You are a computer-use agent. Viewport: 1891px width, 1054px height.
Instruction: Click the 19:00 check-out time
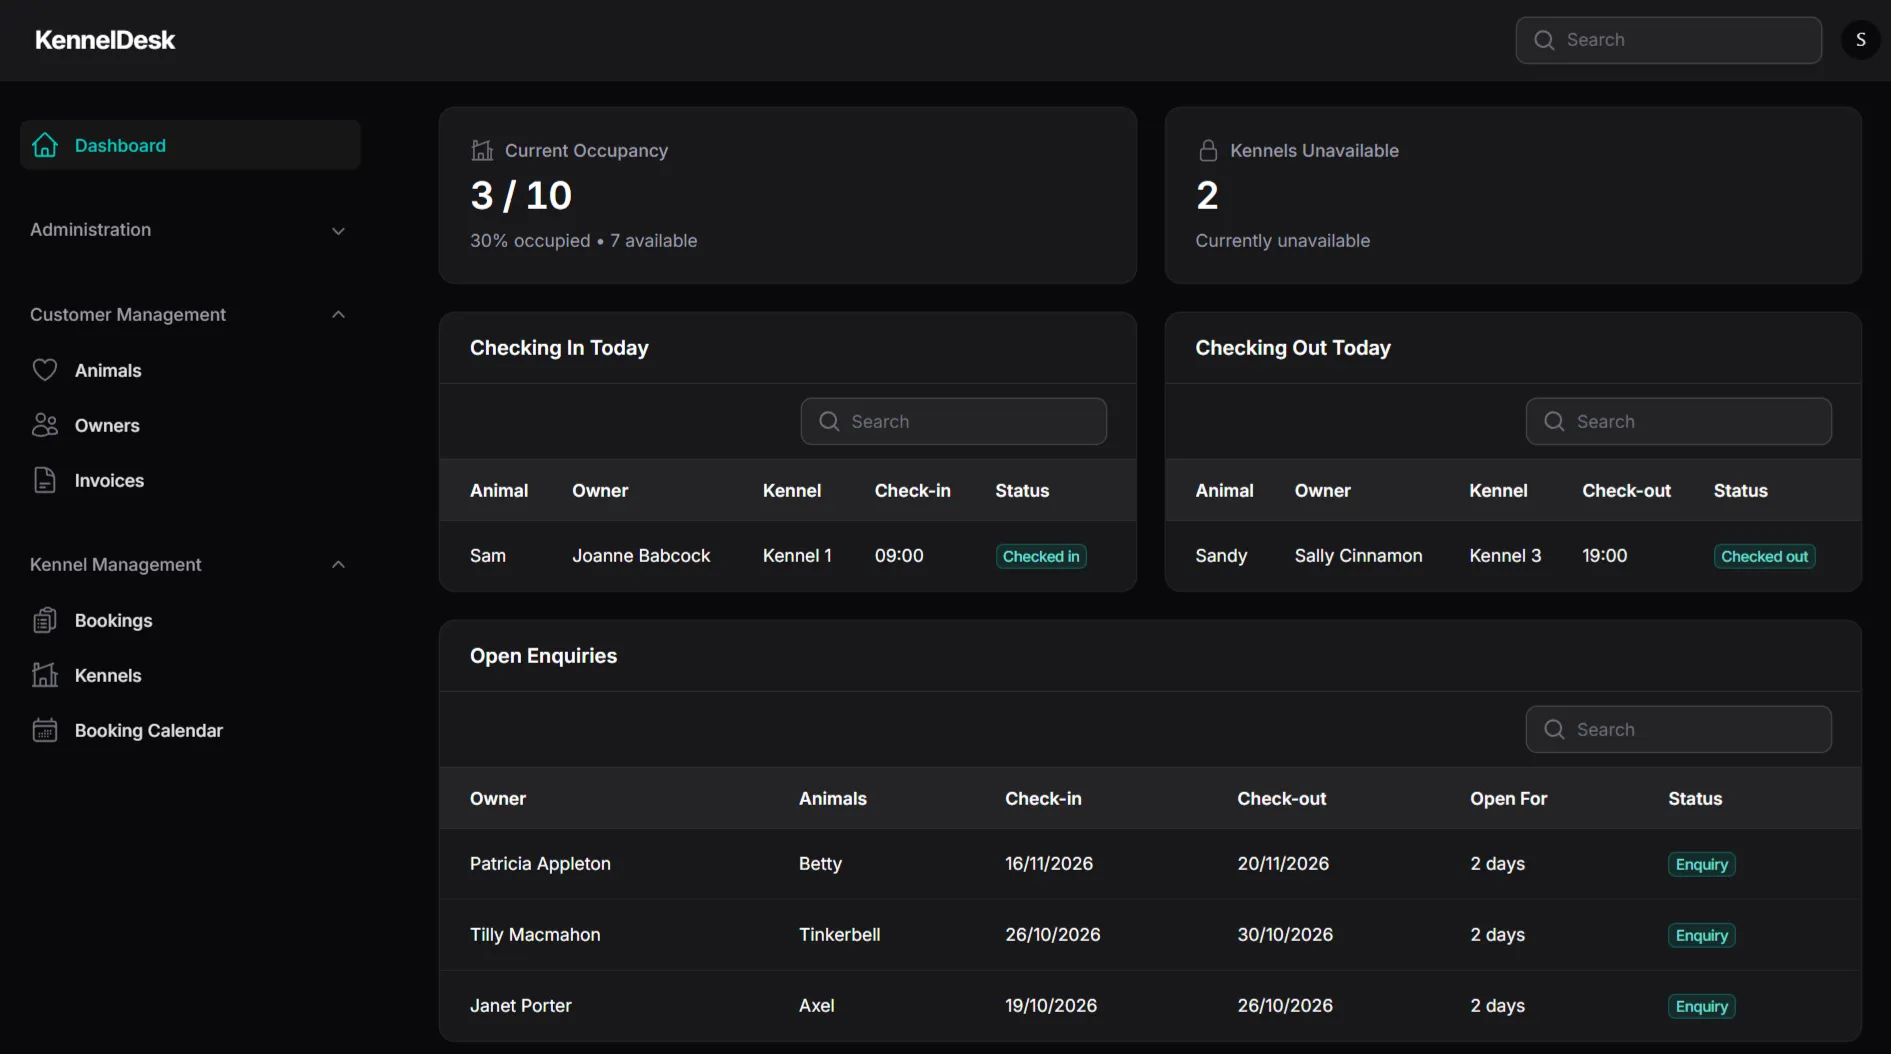(x=1604, y=555)
